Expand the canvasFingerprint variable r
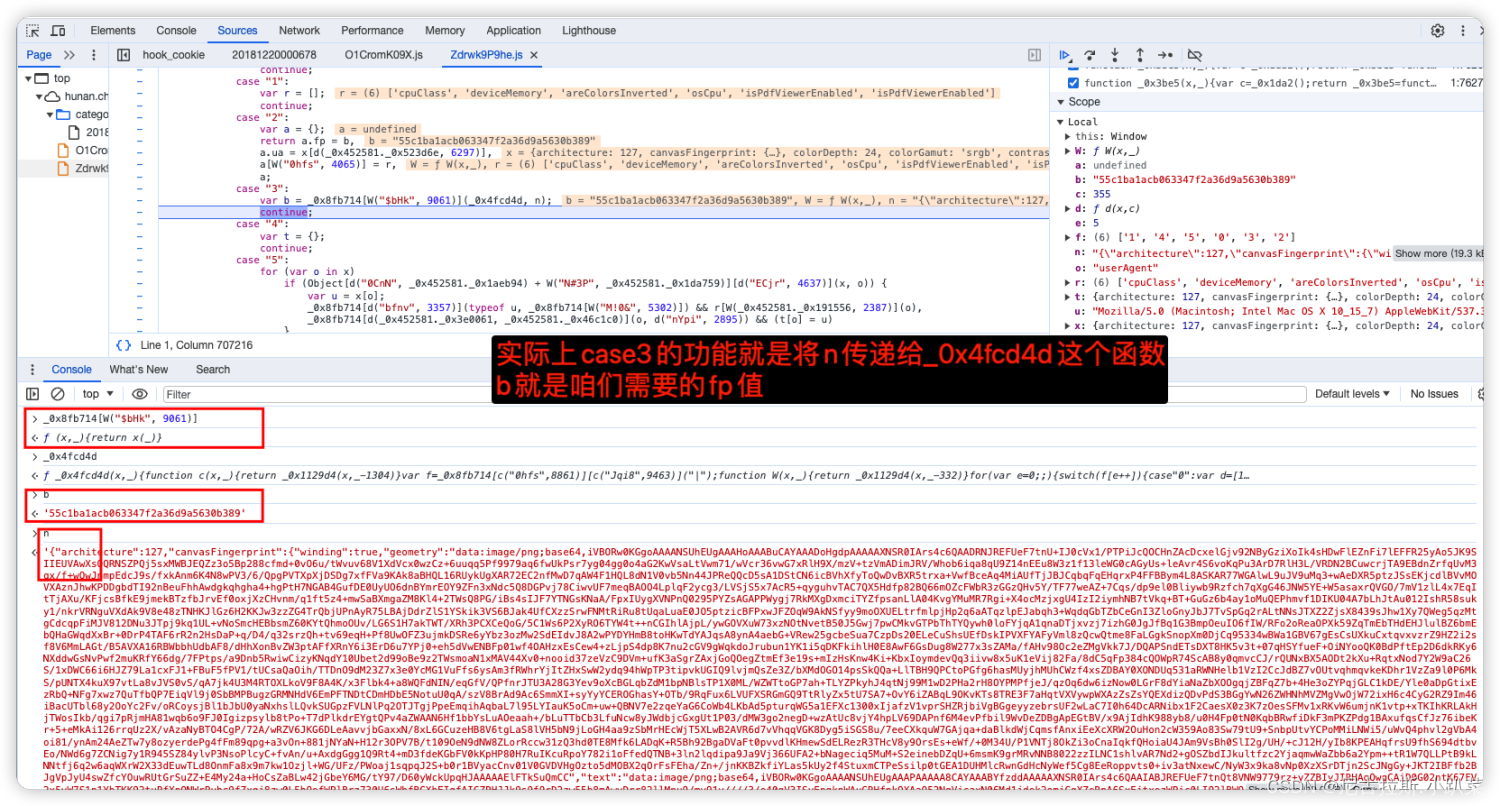 pyautogui.click(x=1065, y=282)
